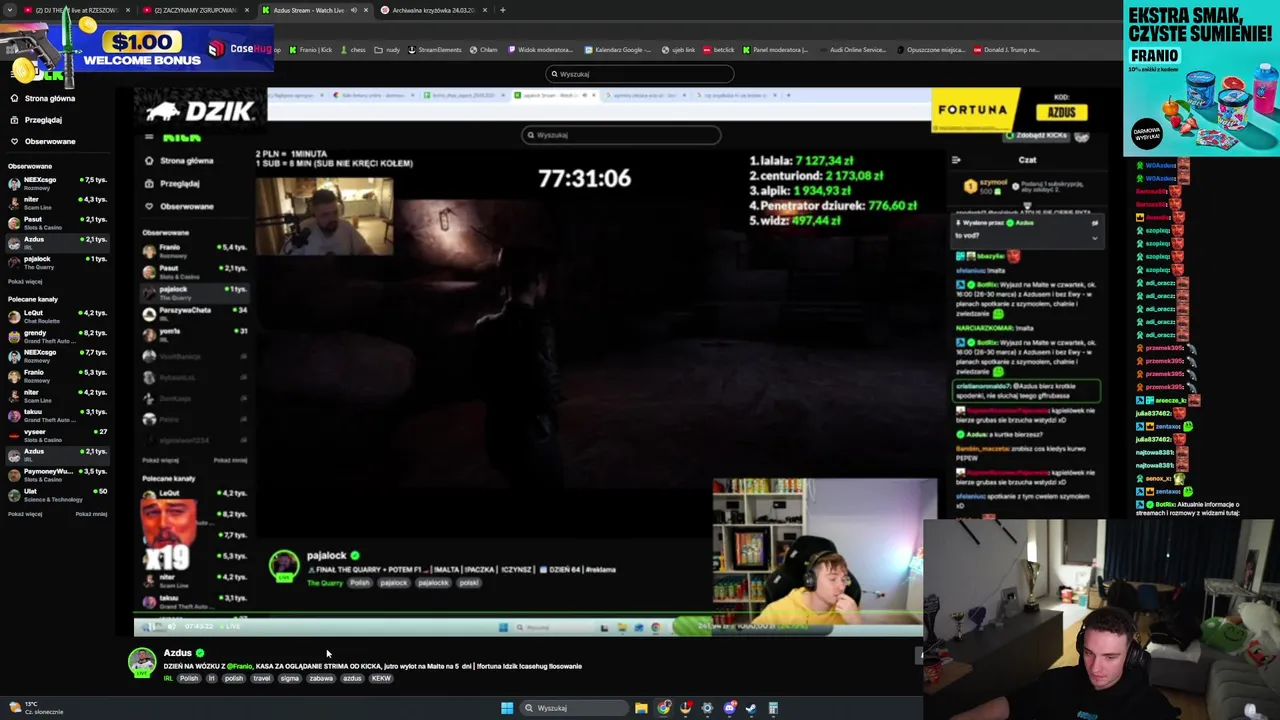Viewport: 1280px width, 720px height.
Task: Collapse the Czat panel arrow icon
Action: [x=956, y=160]
